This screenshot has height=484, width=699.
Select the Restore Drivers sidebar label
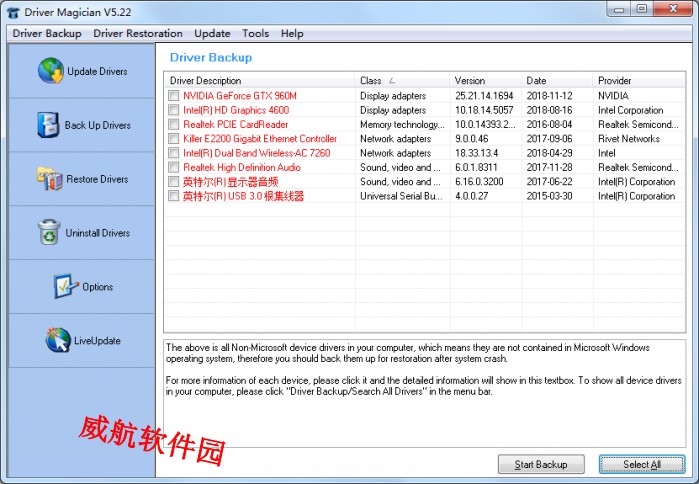[x=97, y=179]
